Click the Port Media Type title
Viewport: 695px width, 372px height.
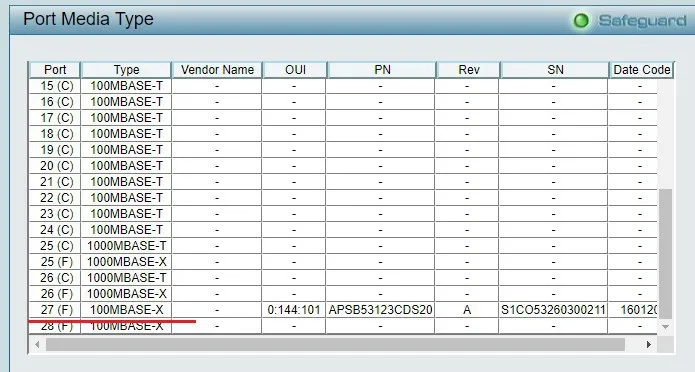pyautogui.click(x=88, y=19)
